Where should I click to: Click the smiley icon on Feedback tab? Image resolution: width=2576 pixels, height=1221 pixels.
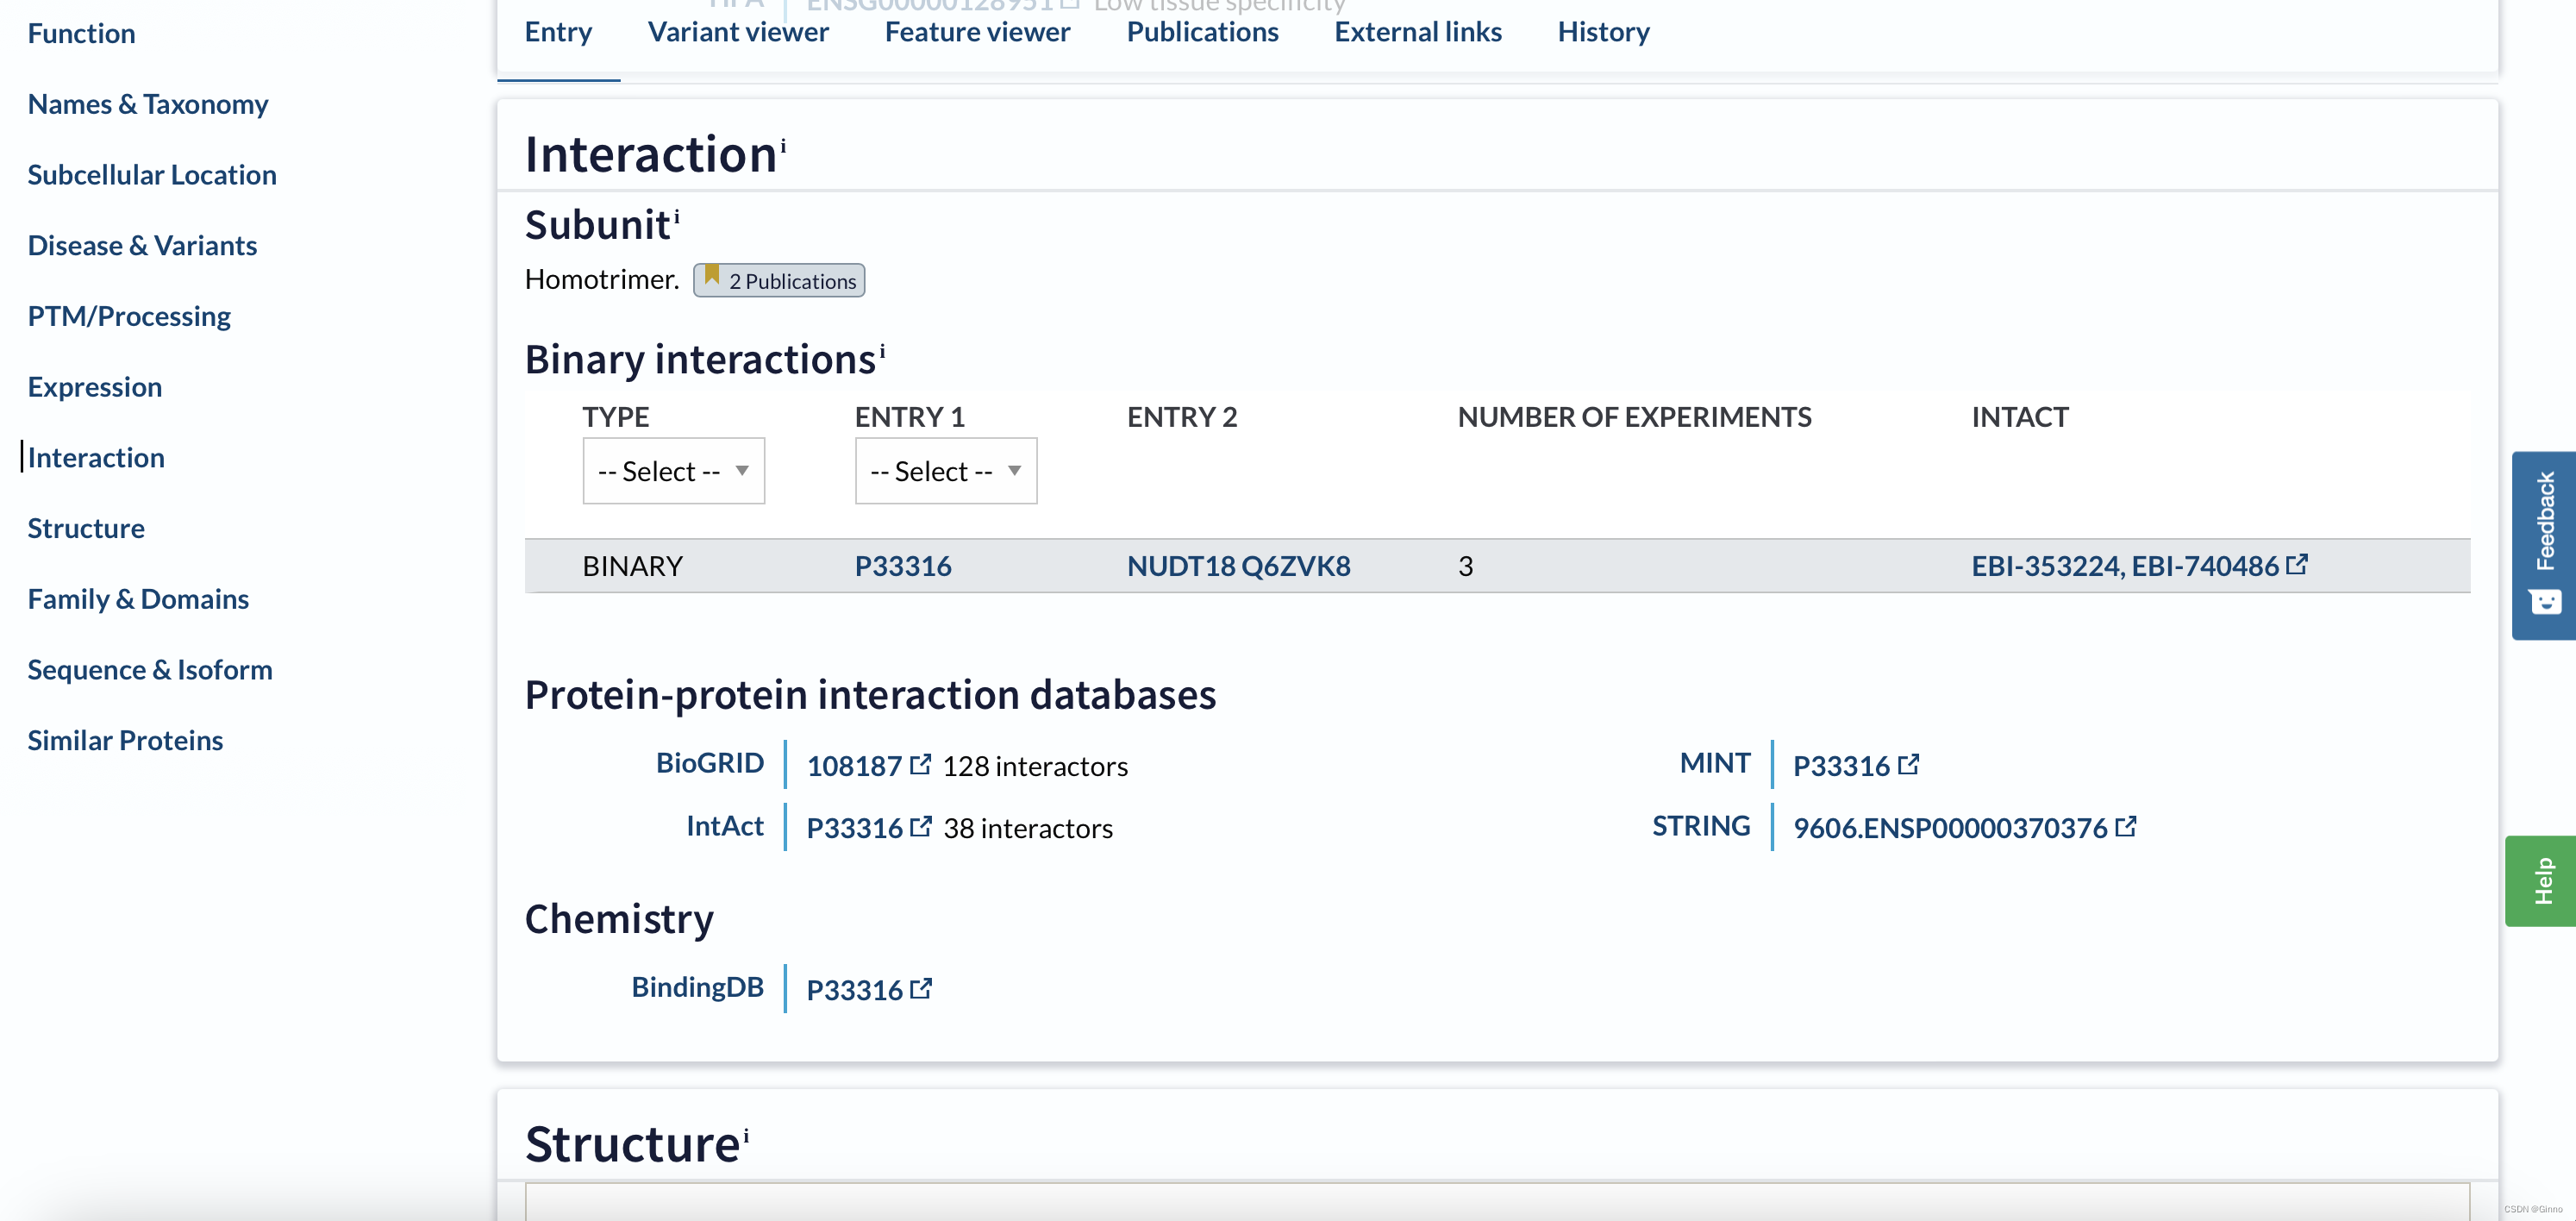pos(2544,601)
